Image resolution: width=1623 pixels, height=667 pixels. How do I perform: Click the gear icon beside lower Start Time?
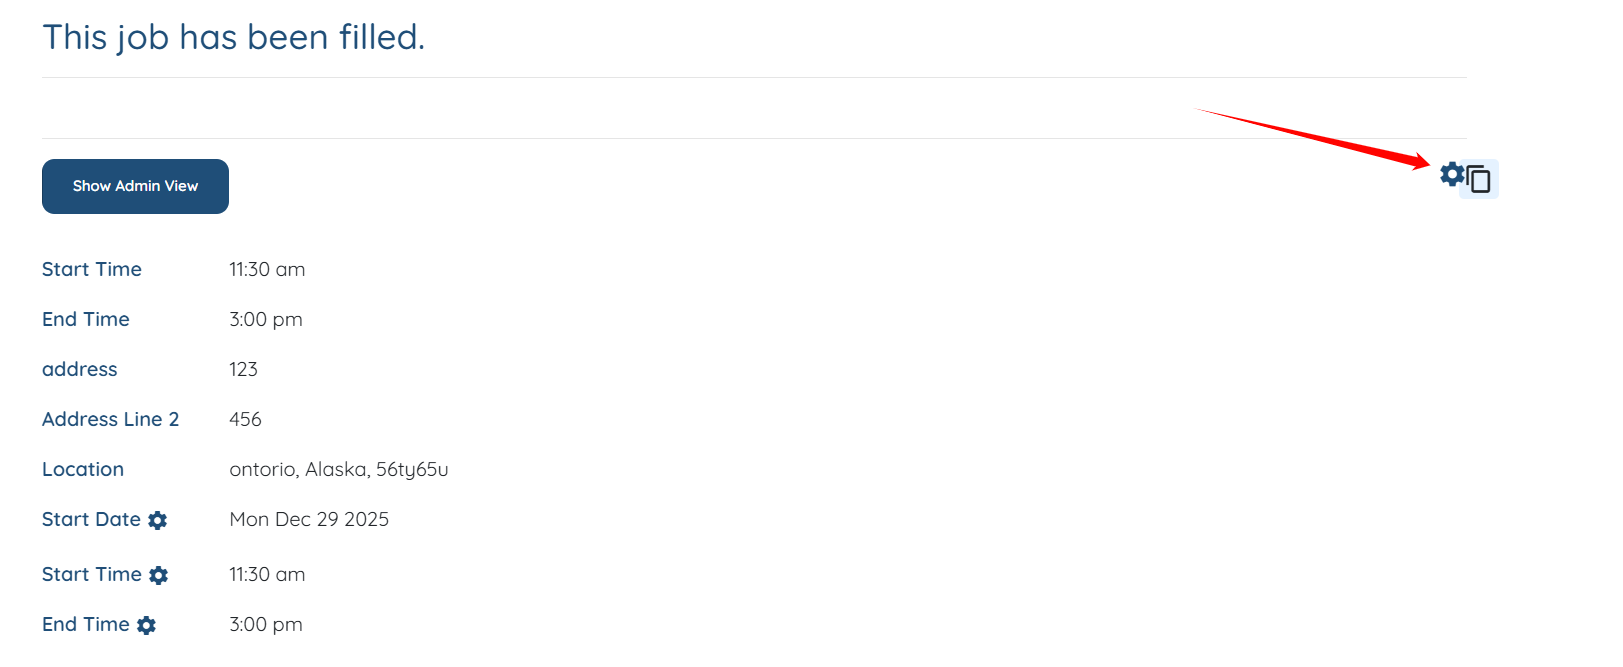159,575
